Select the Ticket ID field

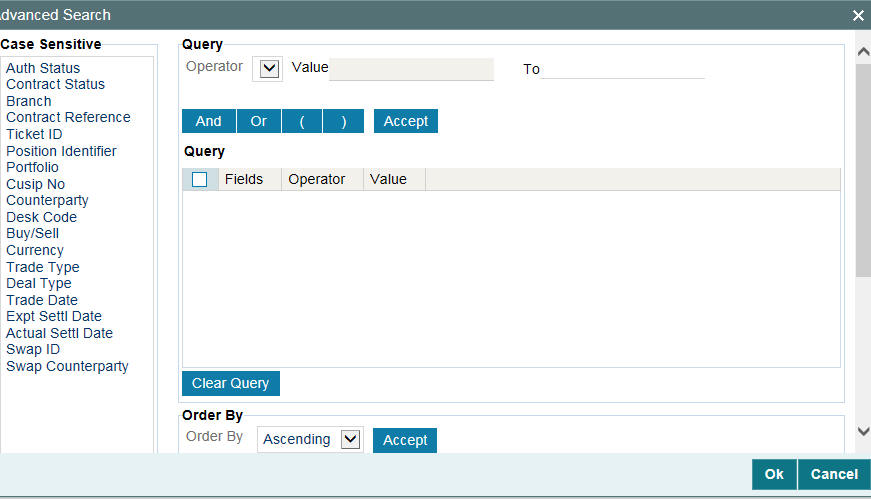(x=34, y=134)
